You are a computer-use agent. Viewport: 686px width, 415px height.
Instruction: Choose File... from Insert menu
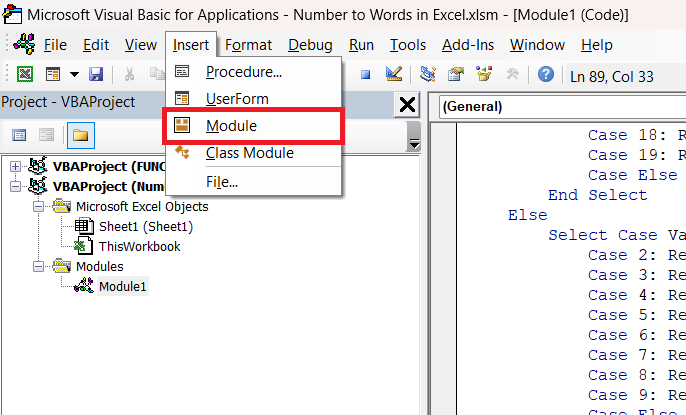click(253, 181)
